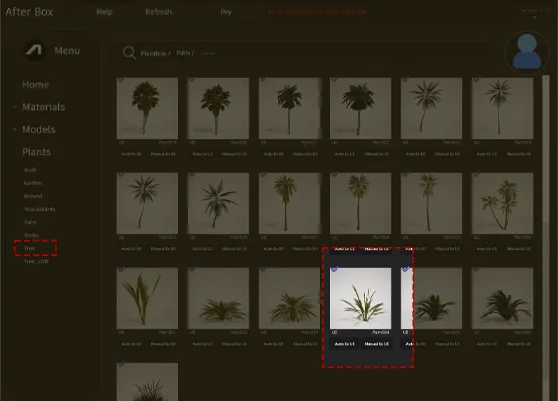This screenshot has width=558, height=401.
Task: Click the Buy button in the top bar
Action: [226, 12]
